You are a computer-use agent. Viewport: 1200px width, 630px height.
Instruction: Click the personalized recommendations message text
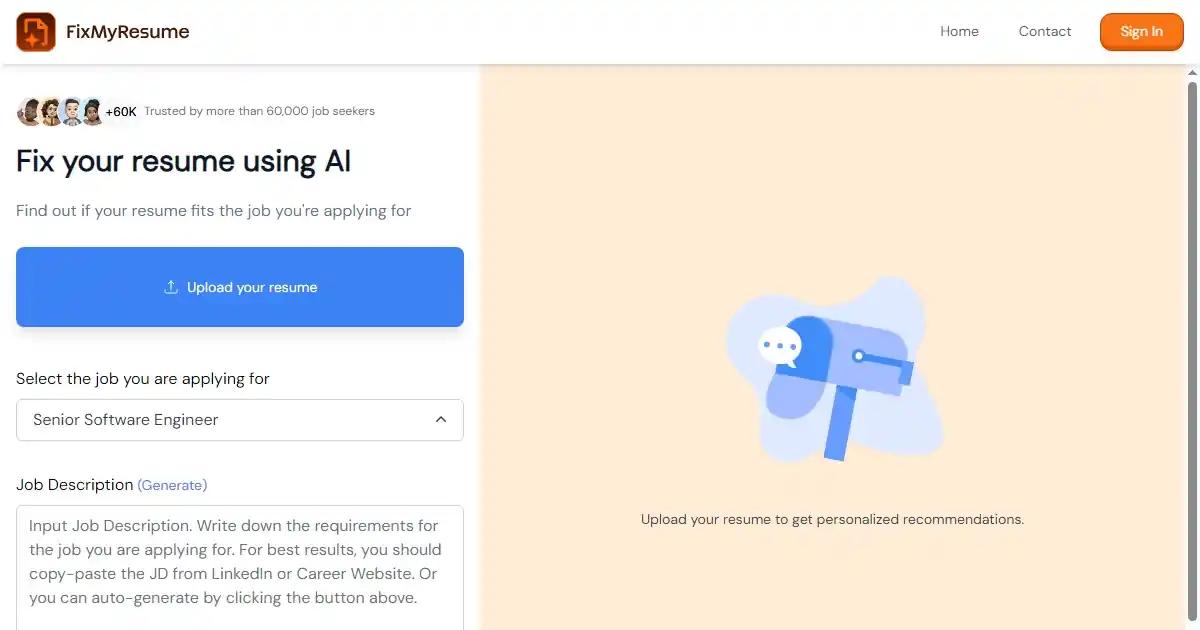tap(832, 520)
